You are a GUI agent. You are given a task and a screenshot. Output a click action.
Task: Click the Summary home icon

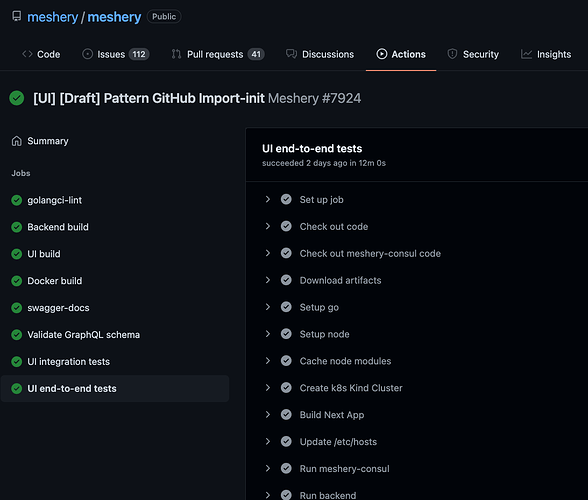[x=16, y=141]
